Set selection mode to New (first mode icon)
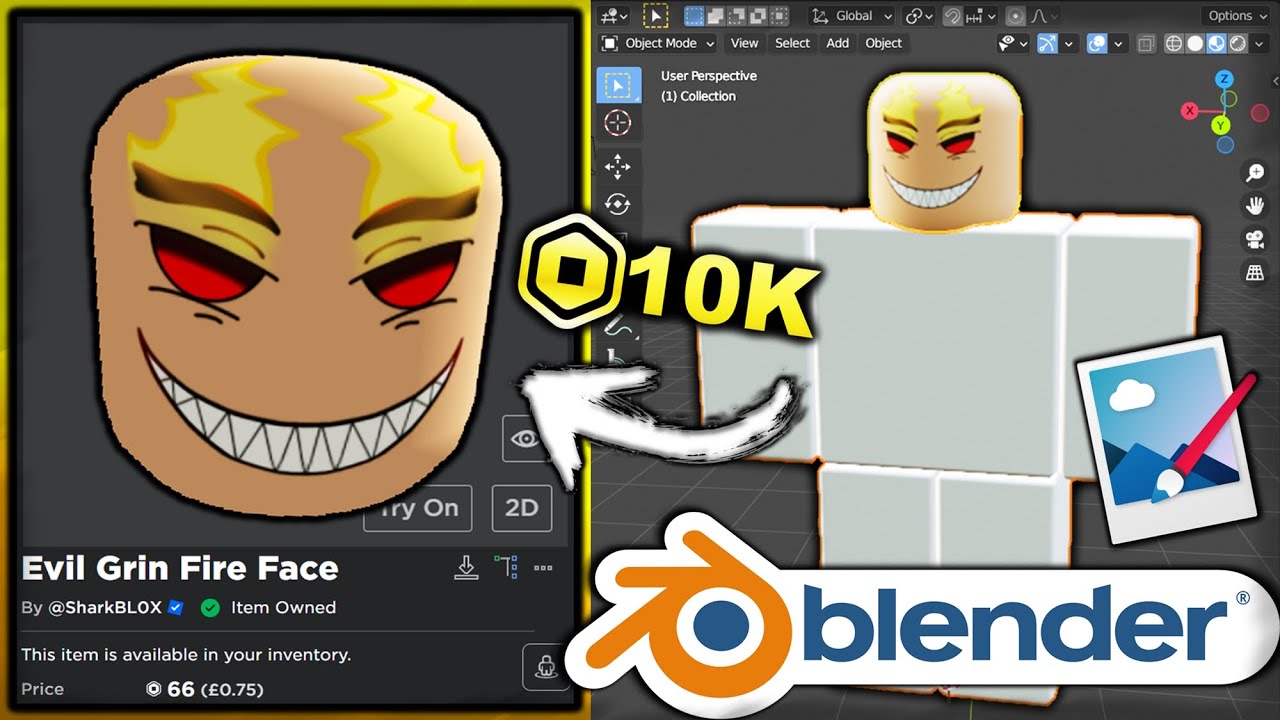The height and width of the screenshot is (720, 1280). (694, 16)
